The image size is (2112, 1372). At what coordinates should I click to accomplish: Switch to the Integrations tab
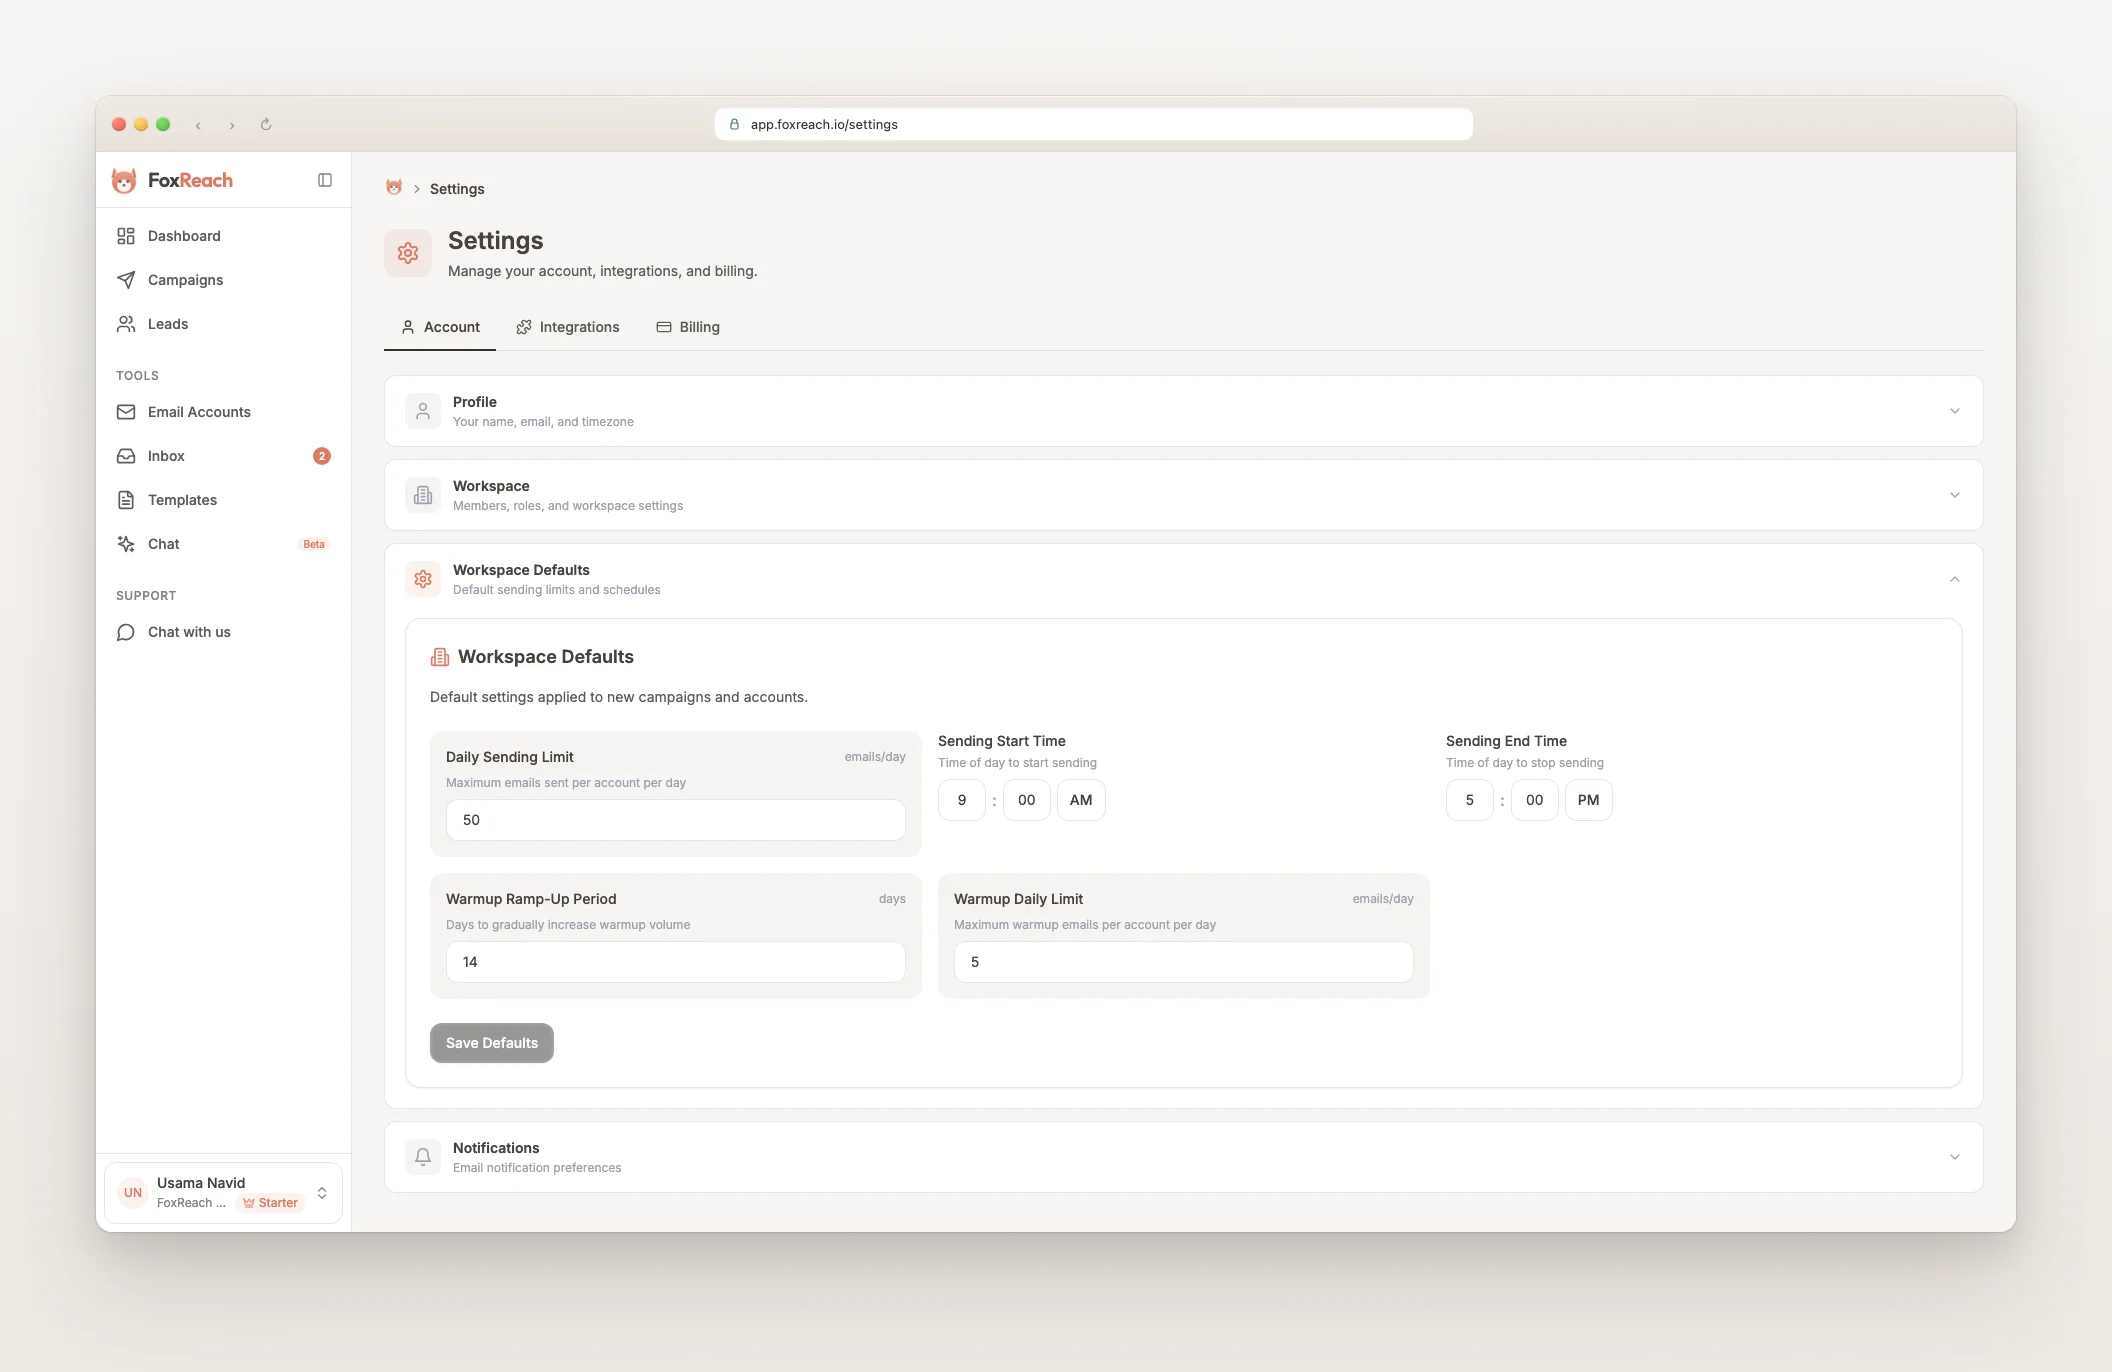coord(568,327)
